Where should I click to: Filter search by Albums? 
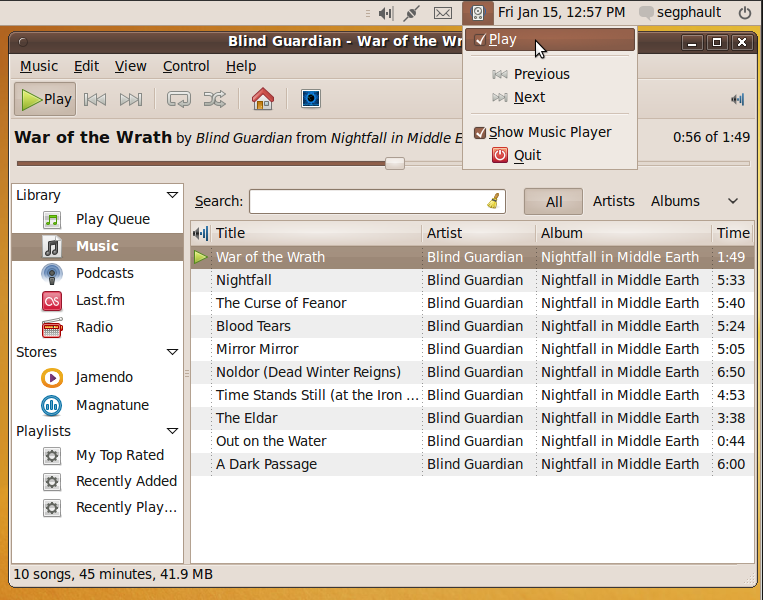pos(675,201)
